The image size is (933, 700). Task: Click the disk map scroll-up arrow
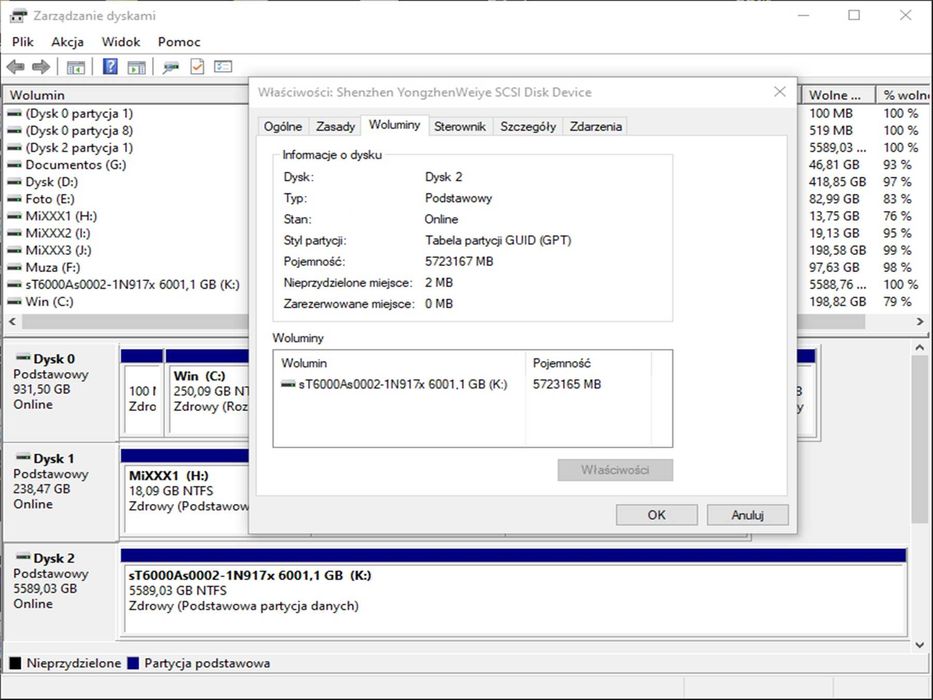920,348
